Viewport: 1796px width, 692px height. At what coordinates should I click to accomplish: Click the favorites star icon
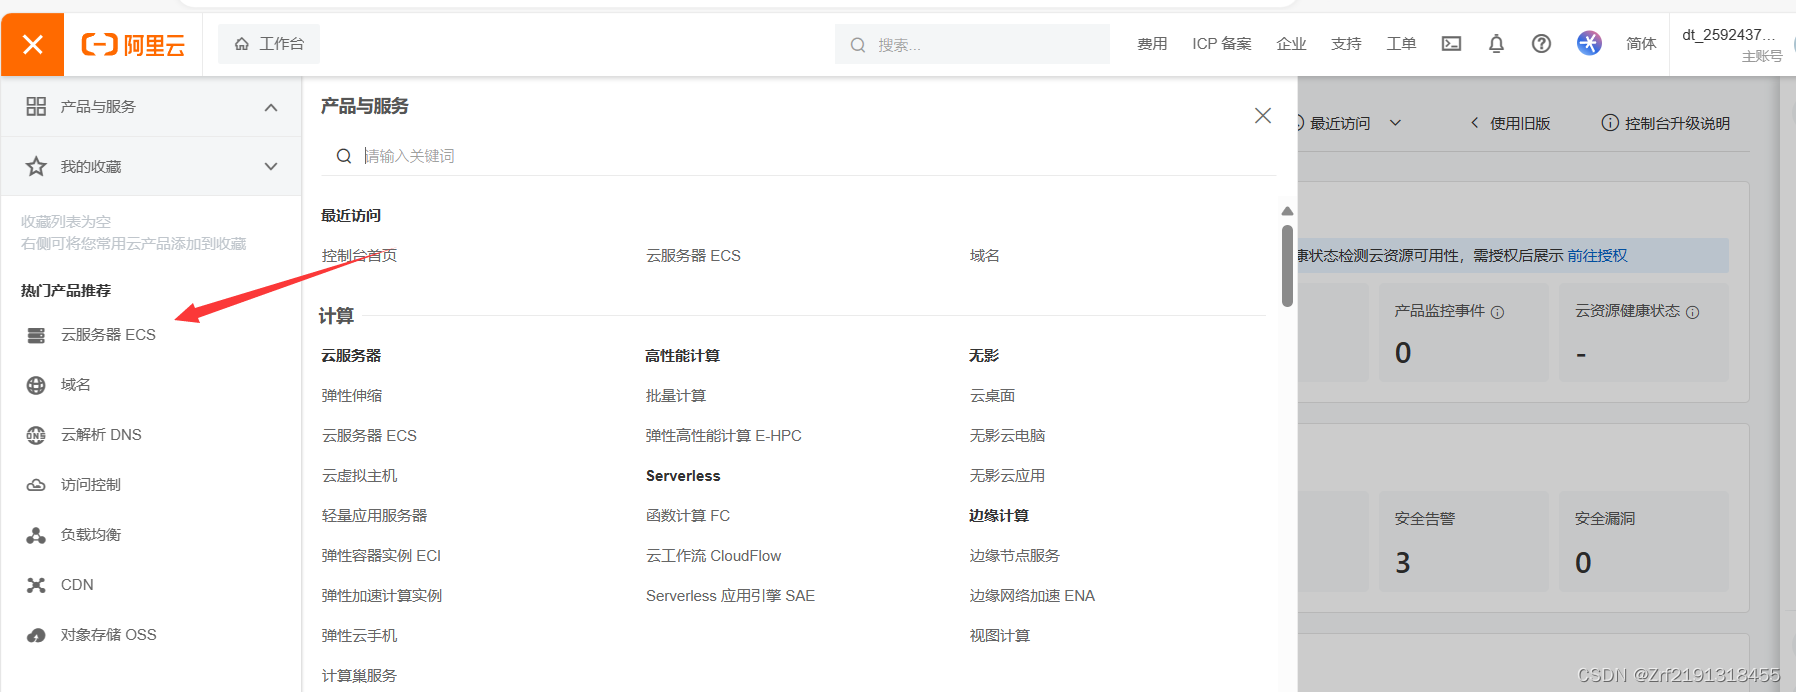(36, 166)
